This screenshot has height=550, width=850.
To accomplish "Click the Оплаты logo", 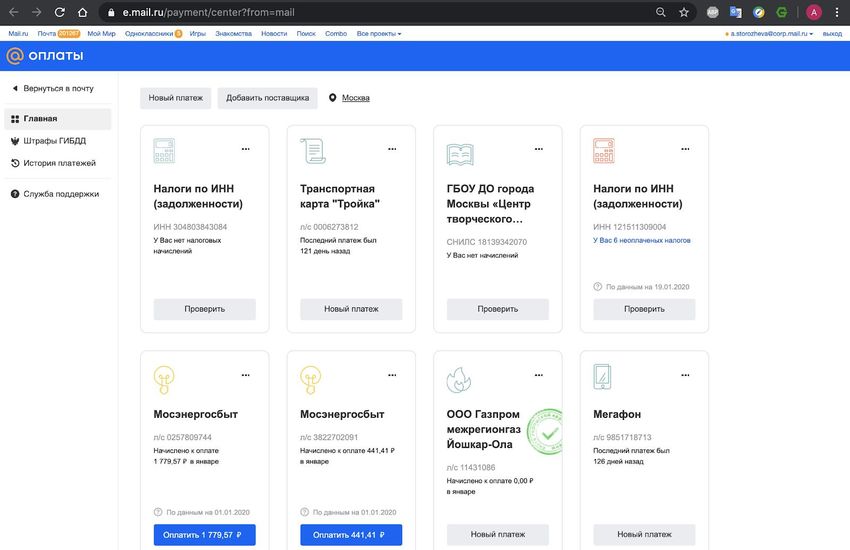I will coord(45,55).
